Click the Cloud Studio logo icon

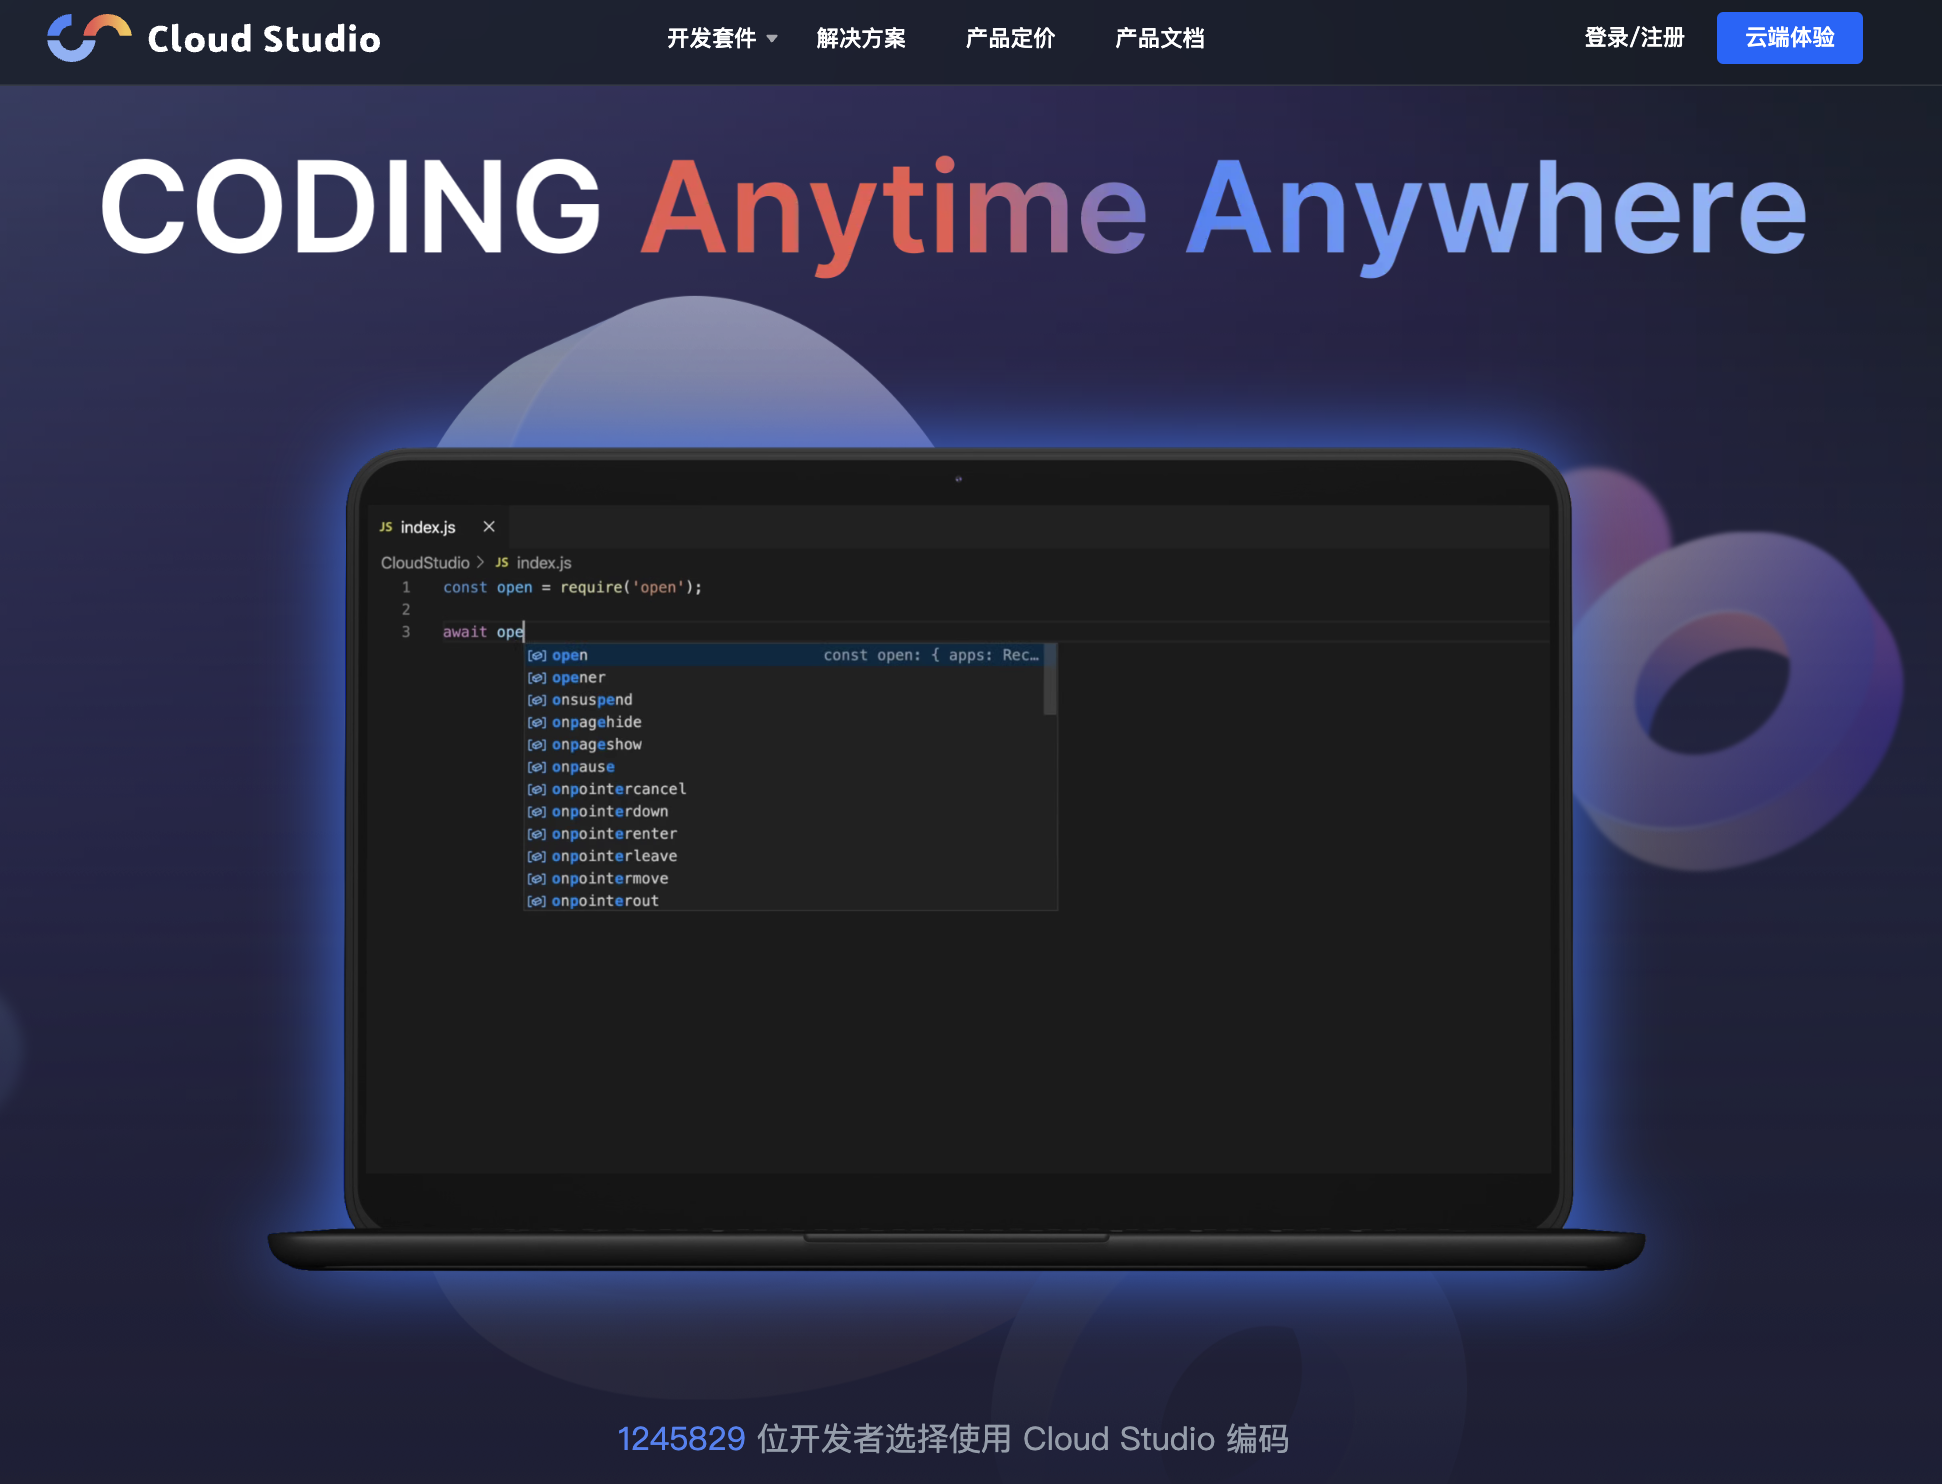[89, 38]
